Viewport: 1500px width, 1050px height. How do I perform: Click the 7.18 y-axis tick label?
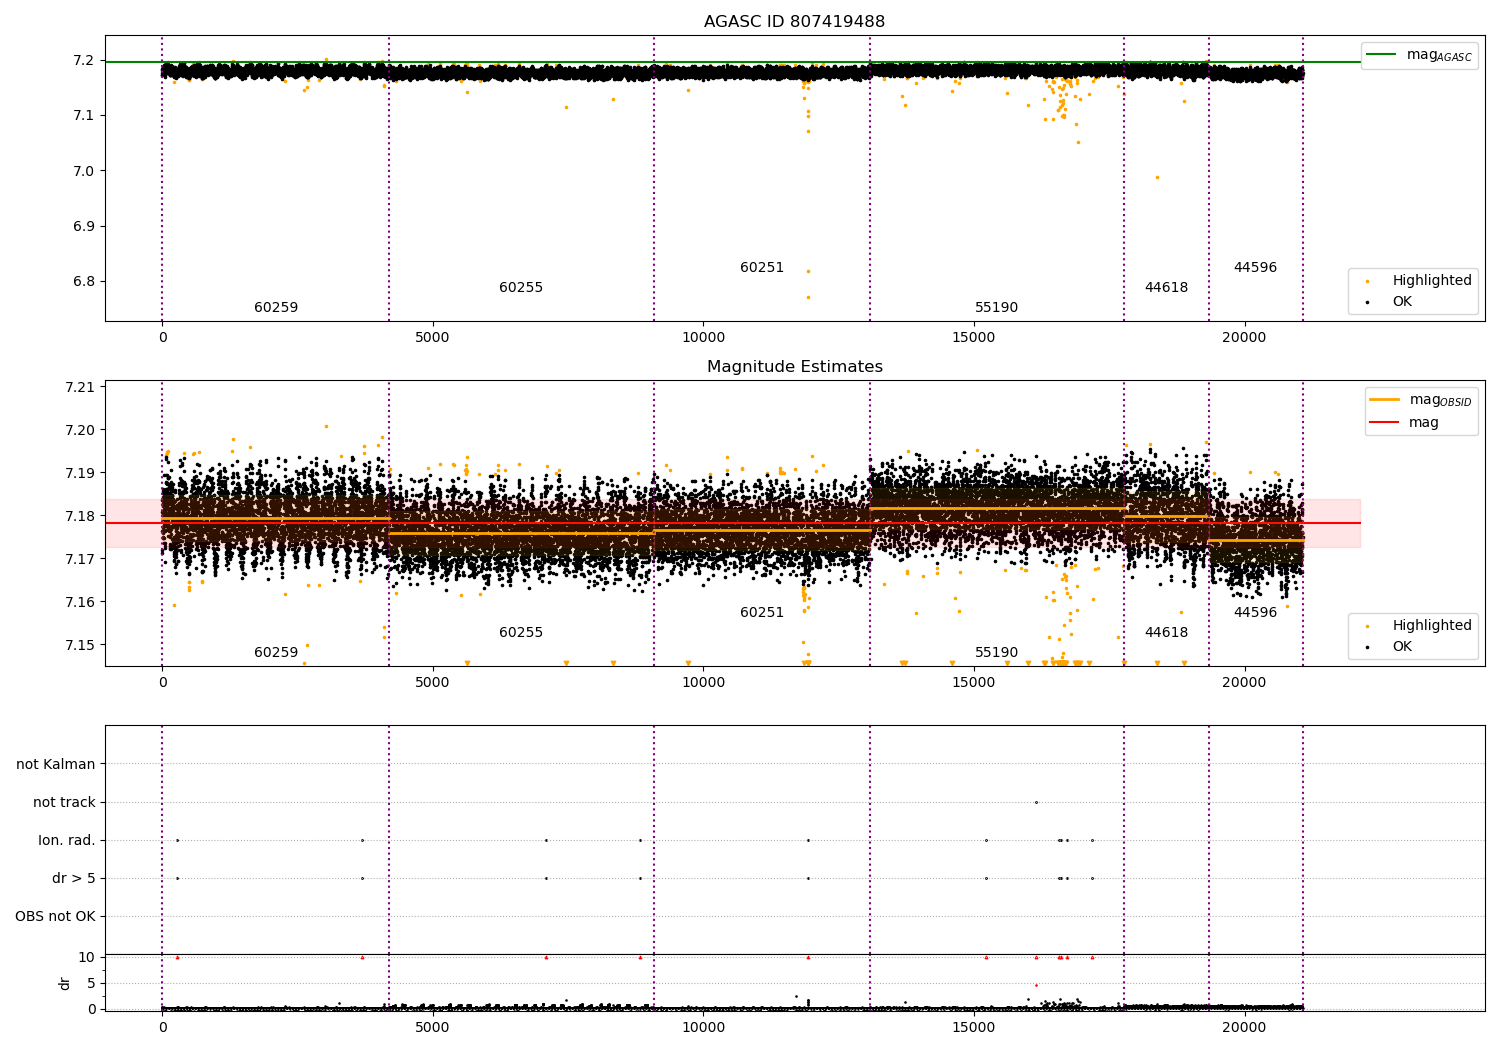tap(79, 516)
